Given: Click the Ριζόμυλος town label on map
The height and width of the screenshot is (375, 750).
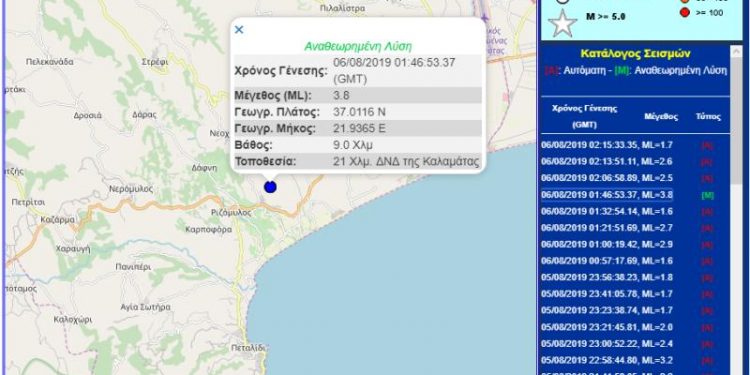Looking at the screenshot, I should click(x=231, y=213).
